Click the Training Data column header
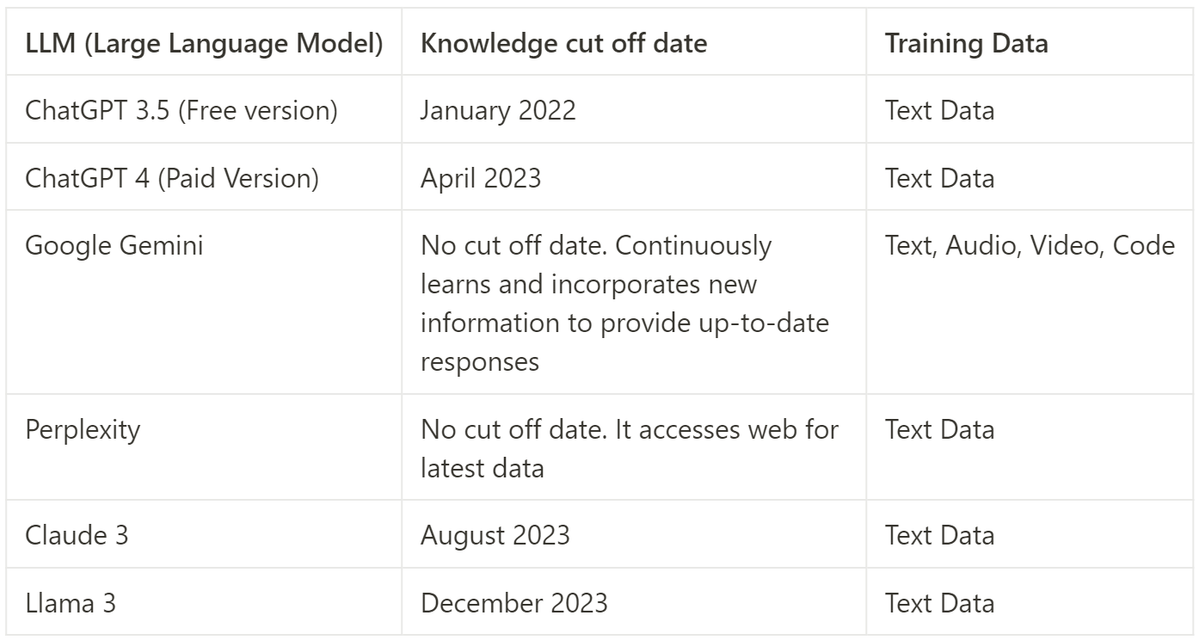 [x=966, y=44]
